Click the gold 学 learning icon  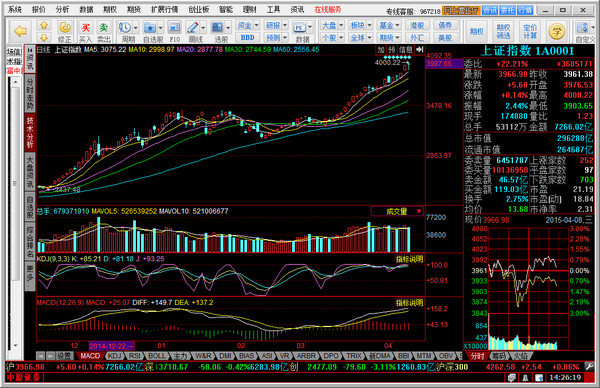click(557, 31)
